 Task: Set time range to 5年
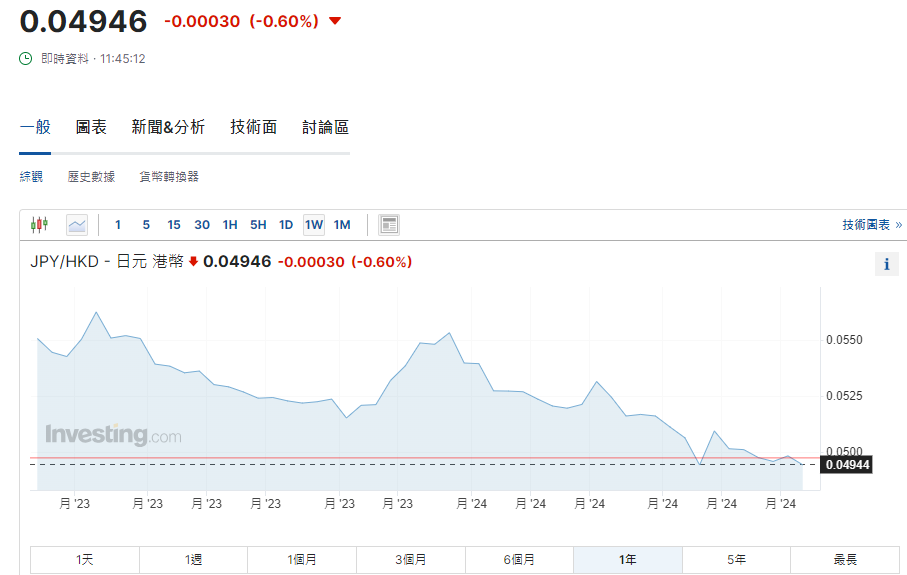[736, 560]
